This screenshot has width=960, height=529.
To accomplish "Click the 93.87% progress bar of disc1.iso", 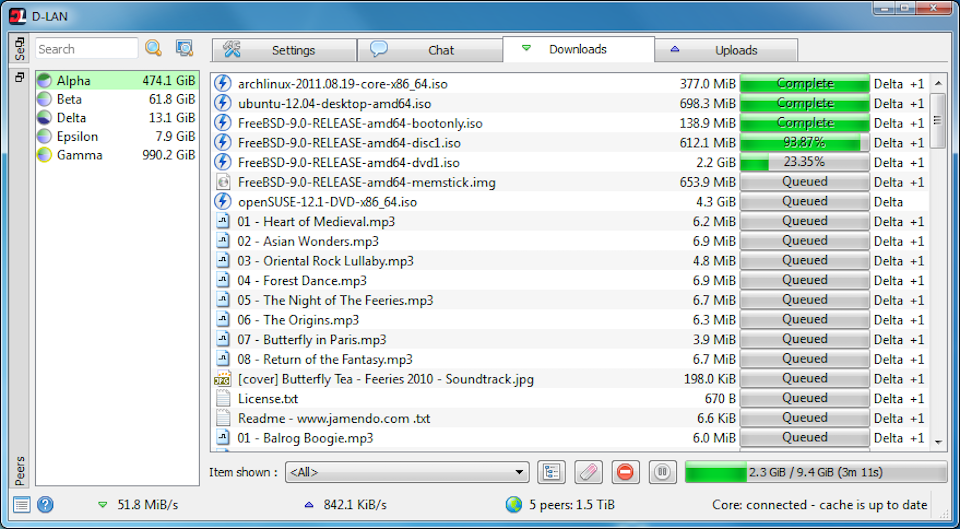I will pyautogui.click(x=804, y=143).
